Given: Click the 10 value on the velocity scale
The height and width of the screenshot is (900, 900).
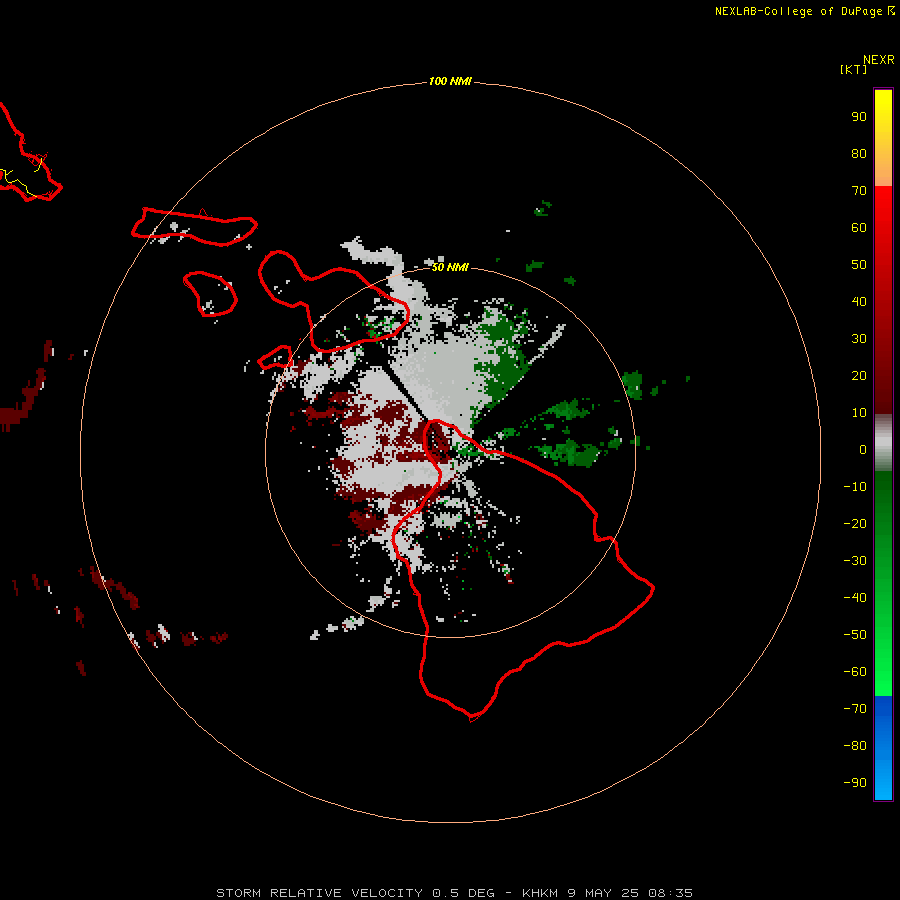Looking at the screenshot, I should (x=859, y=413).
